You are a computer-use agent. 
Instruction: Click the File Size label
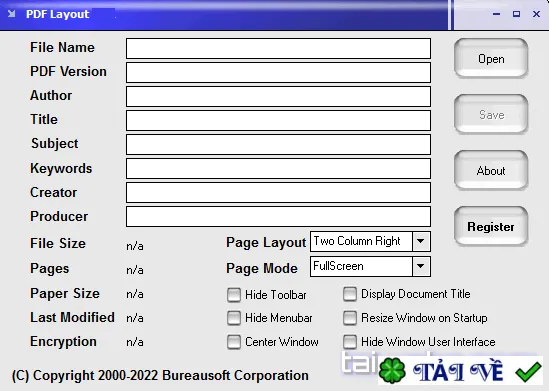pos(58,243)
